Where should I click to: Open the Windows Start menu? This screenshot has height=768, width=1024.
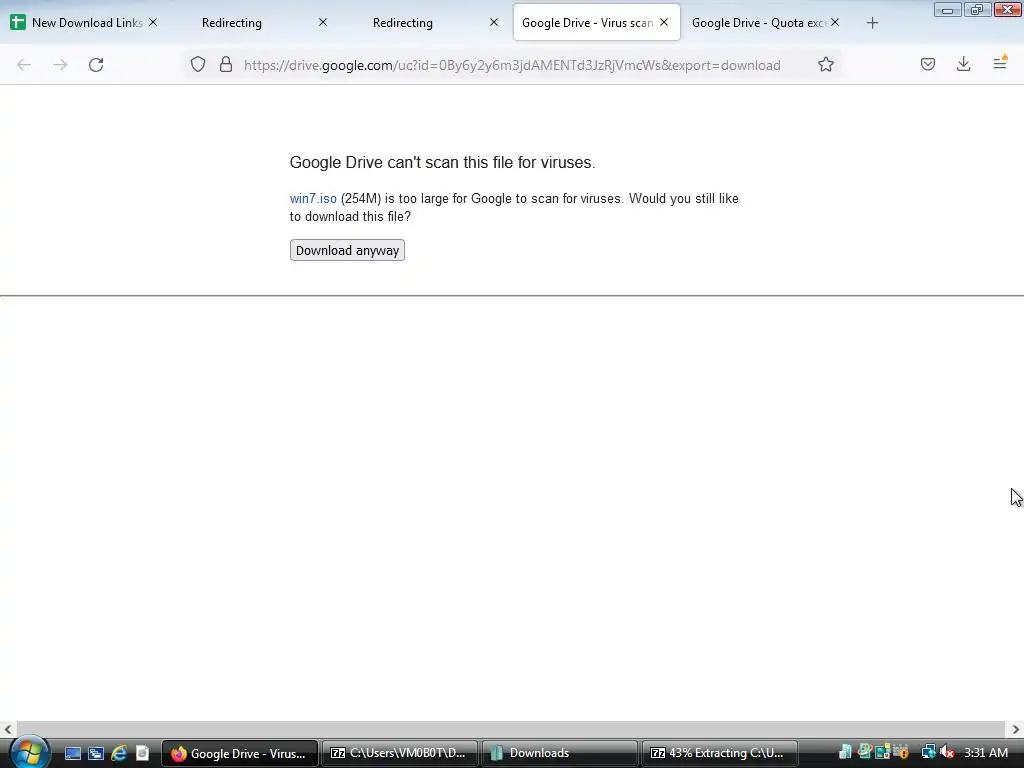point(29,753)
